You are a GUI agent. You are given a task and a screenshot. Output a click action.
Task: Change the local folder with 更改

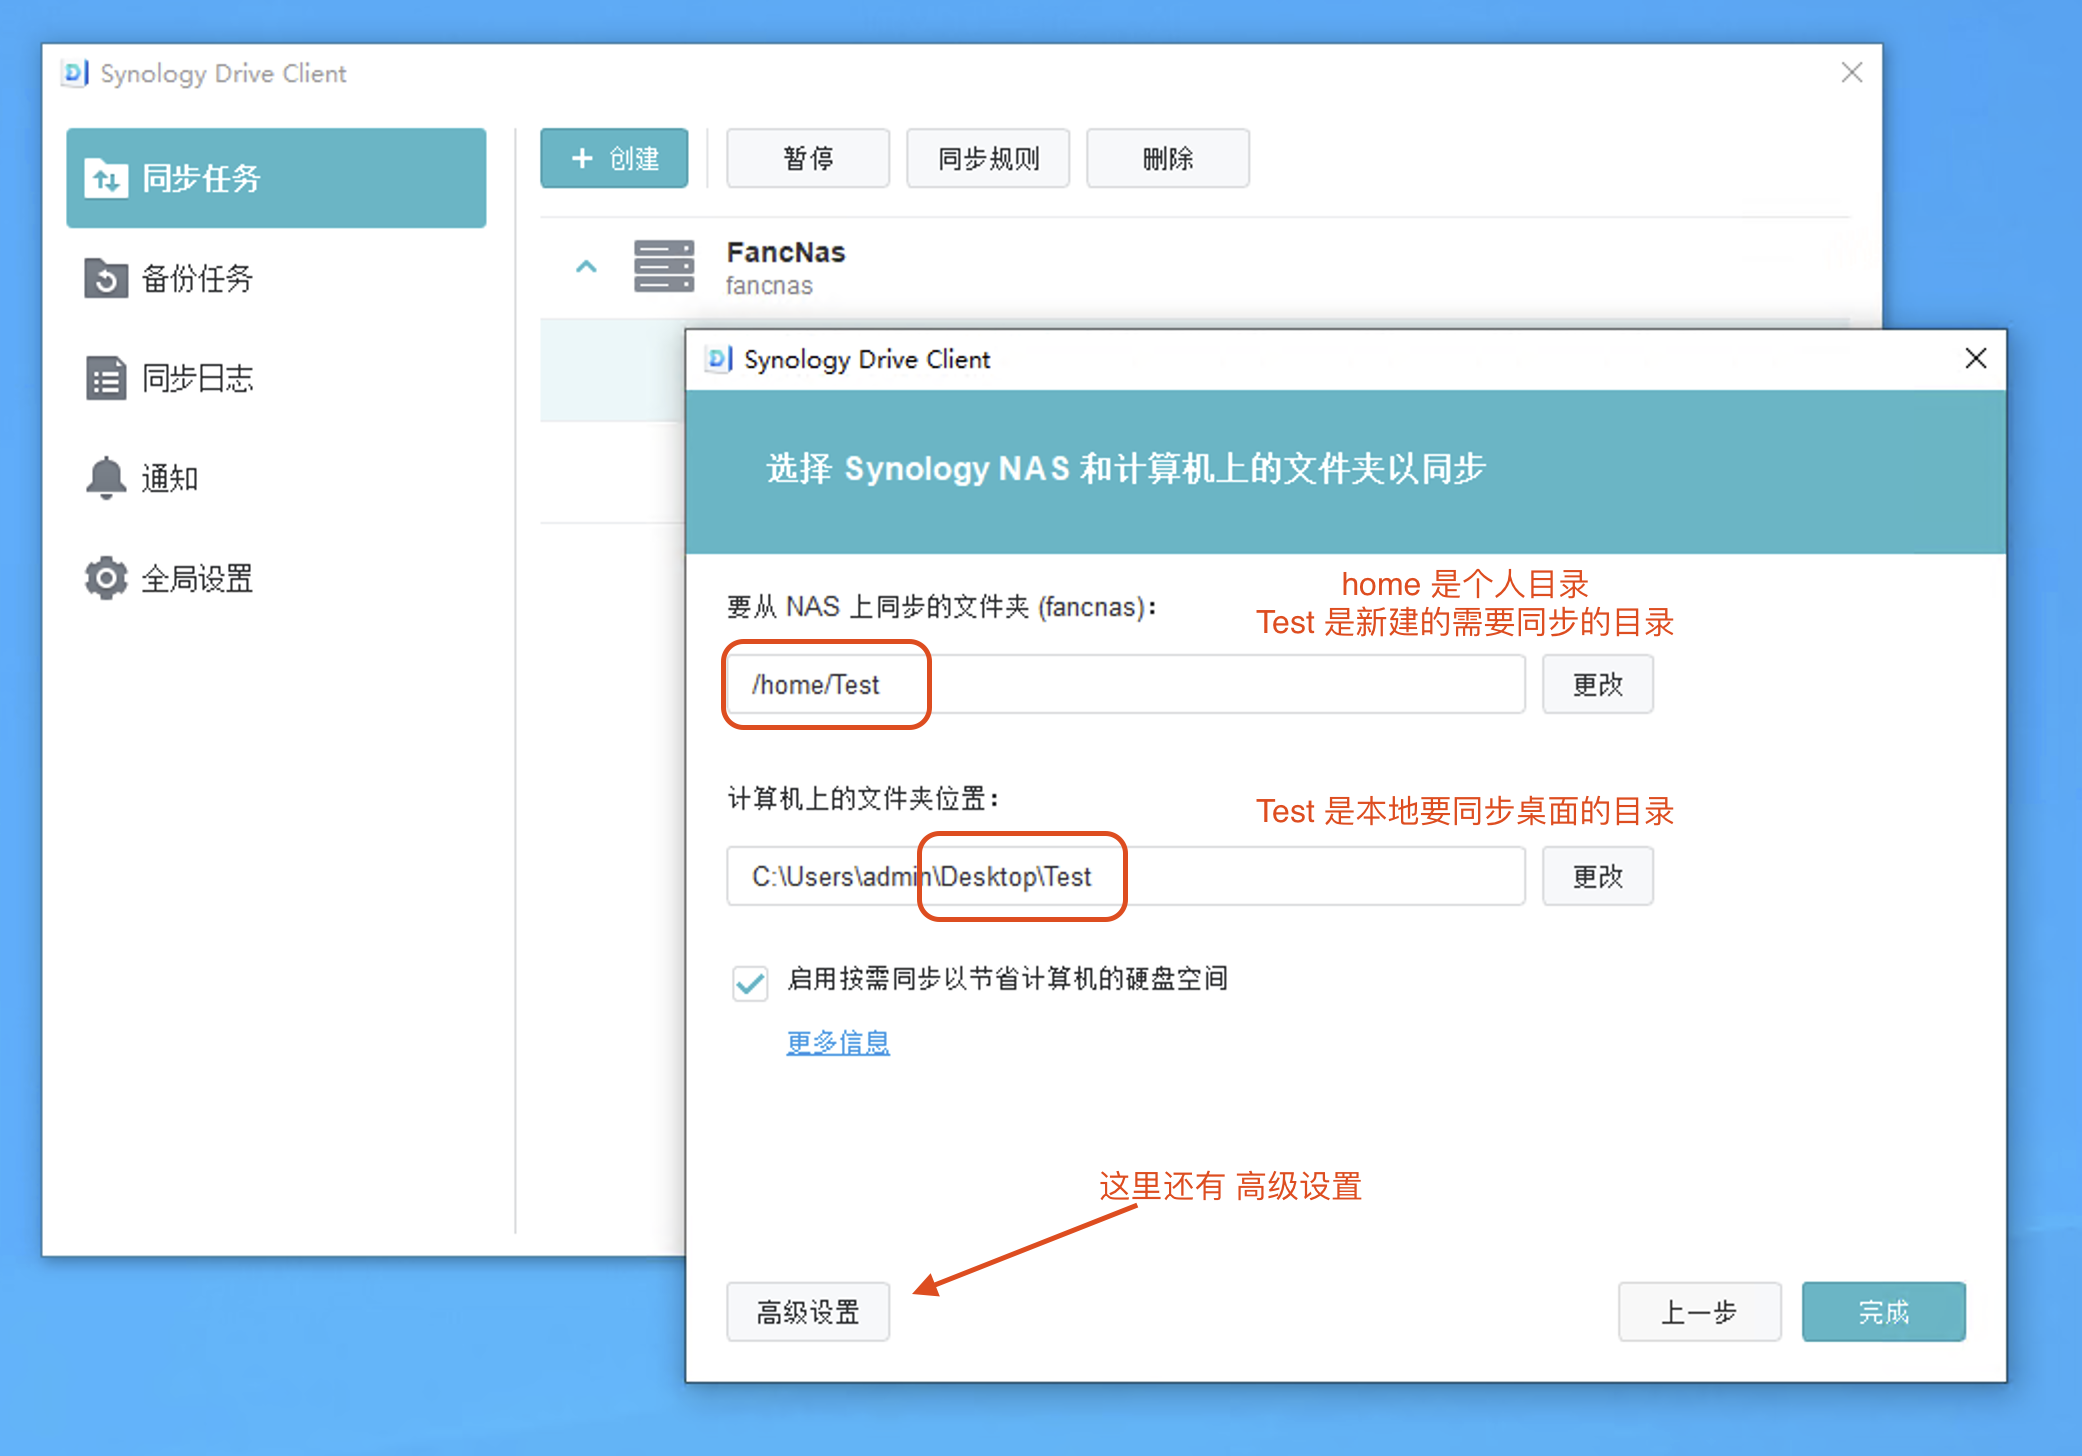tap(1598, 876)
